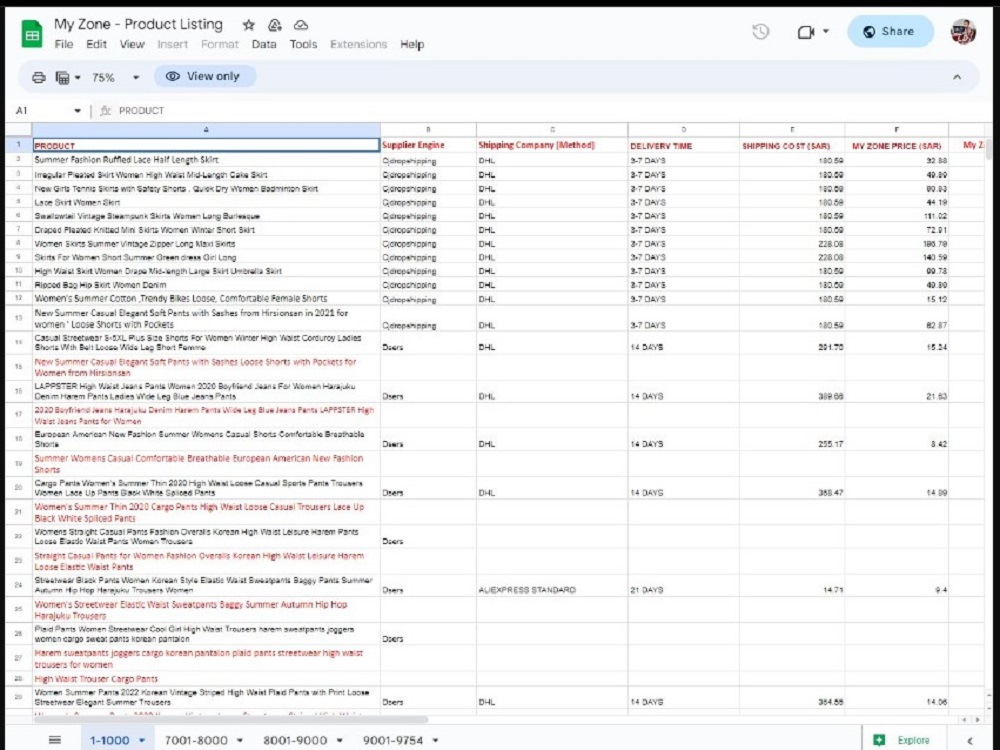This screenshot has height=750, width=1000.
Task: Click the formula fx icon
Action: pos(106,110)
